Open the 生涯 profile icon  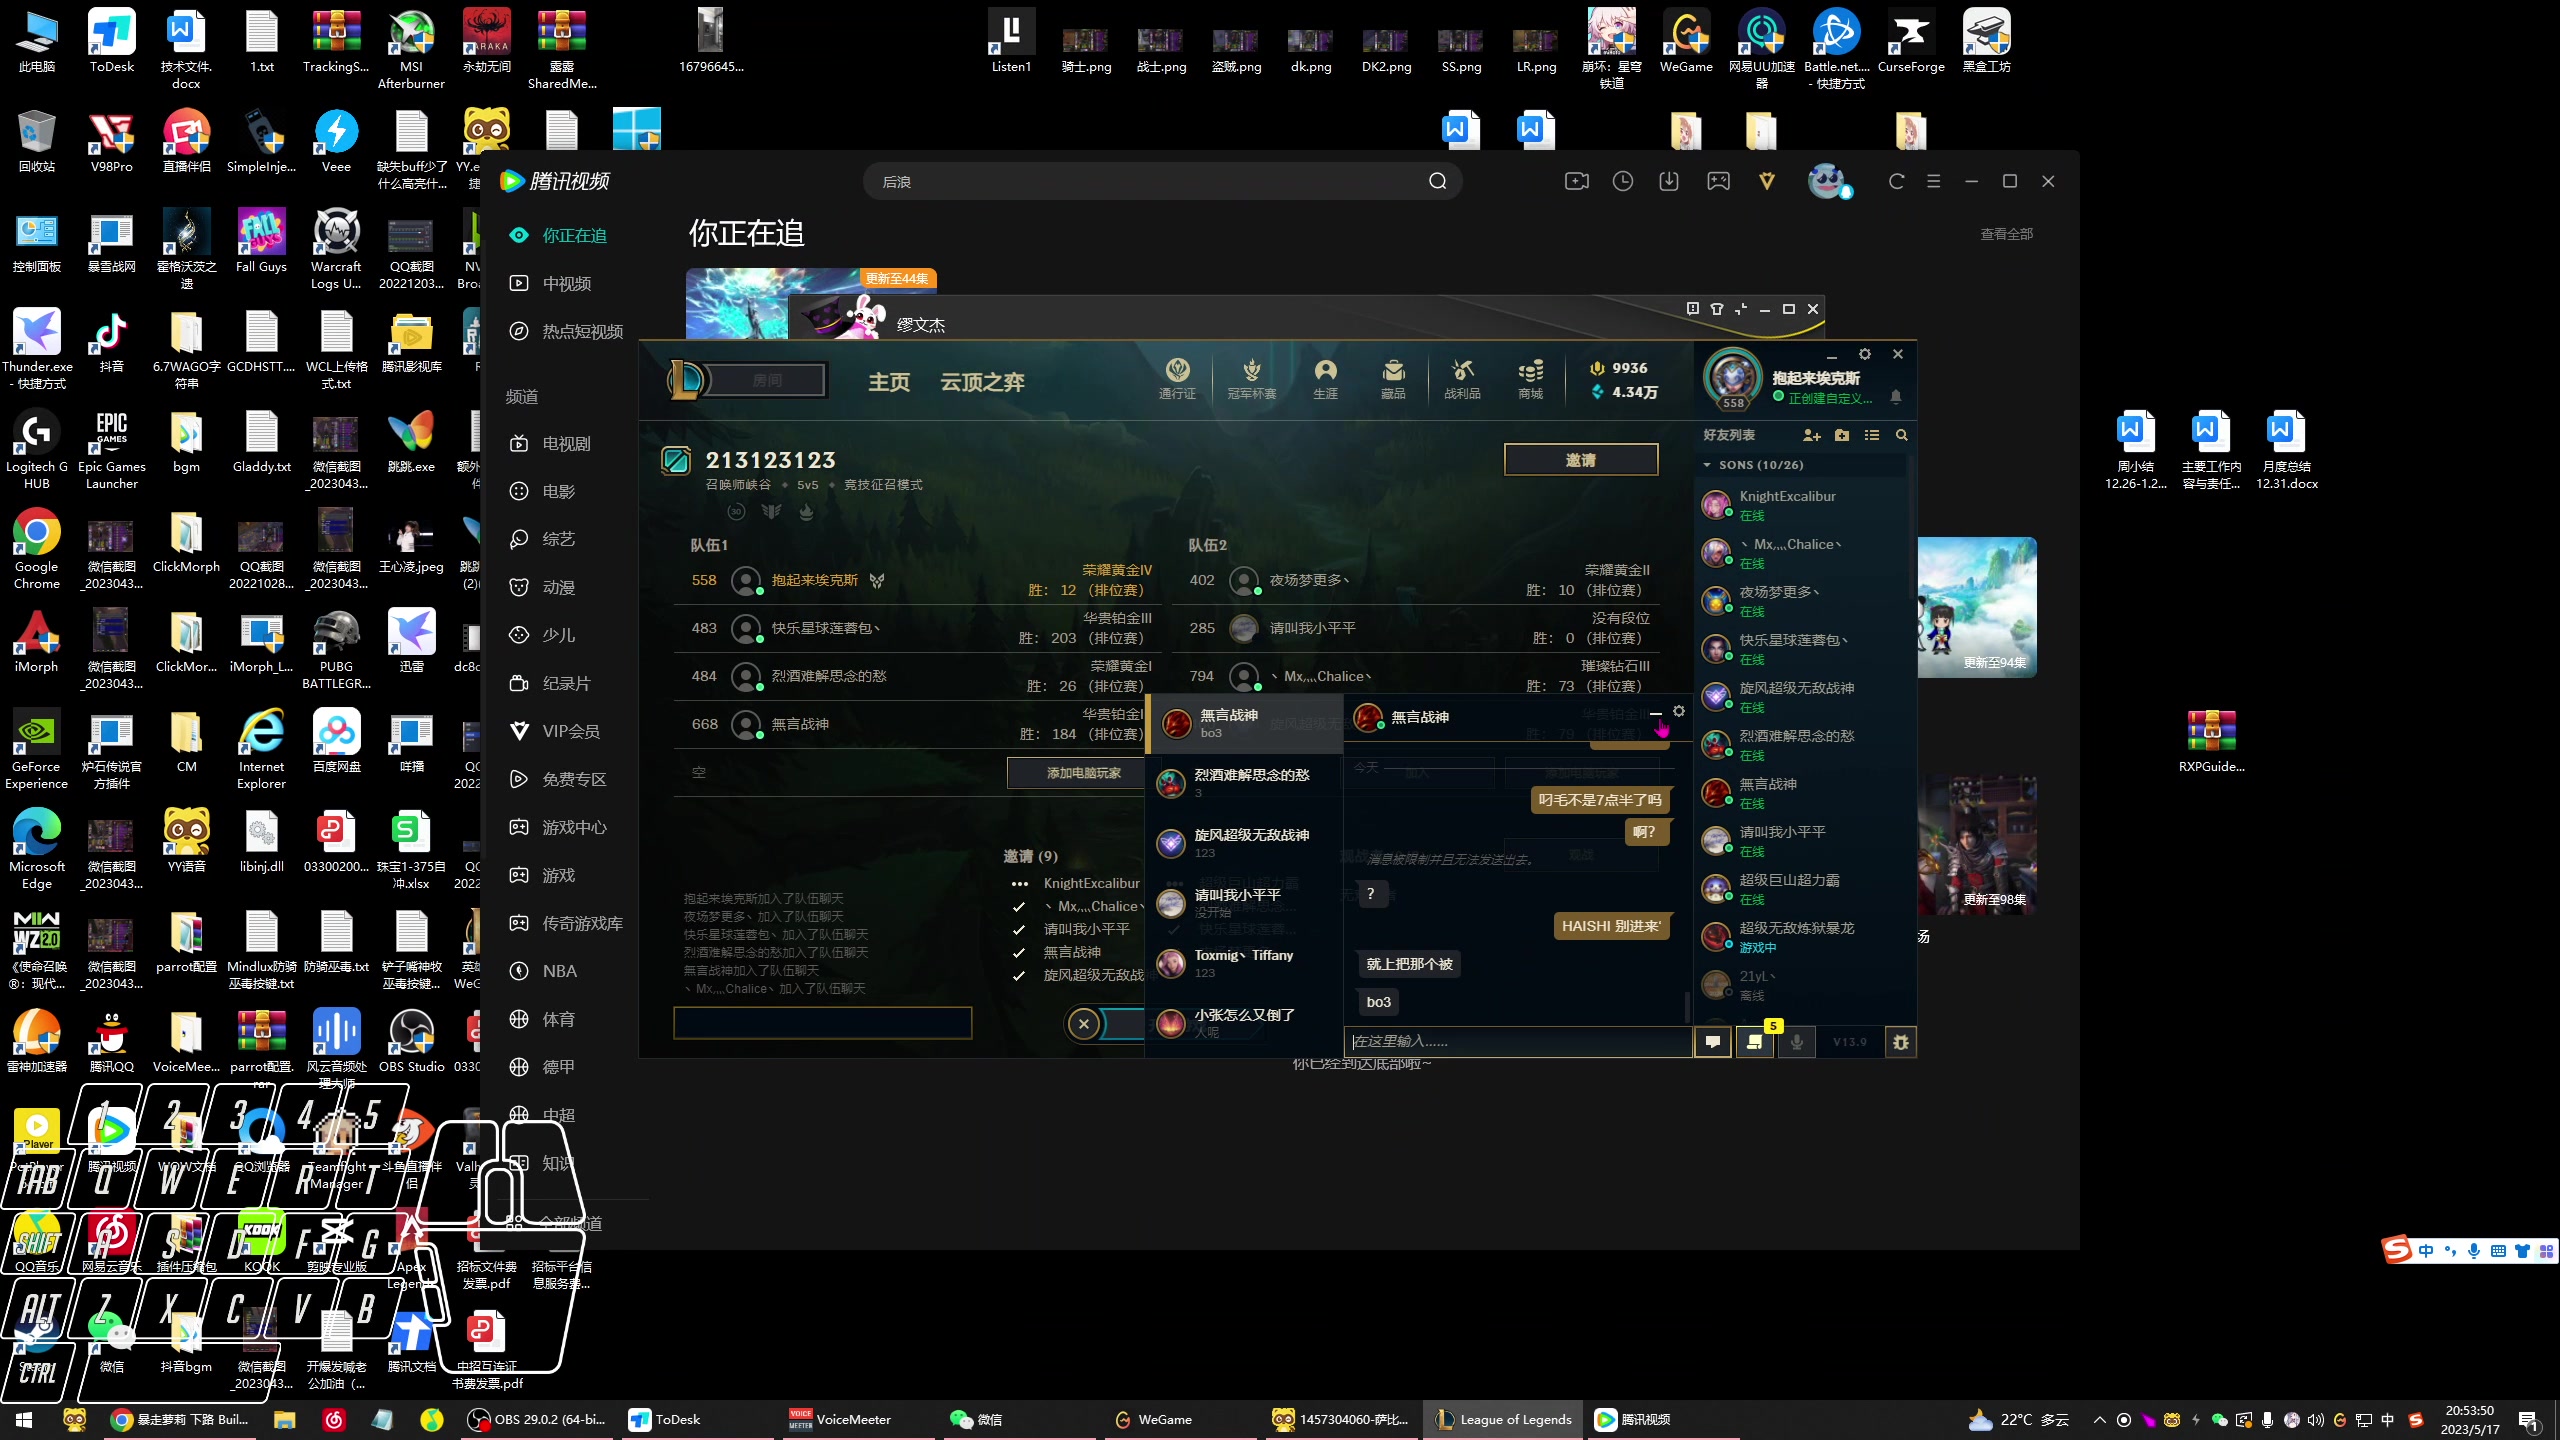(x=1325, y=379)
